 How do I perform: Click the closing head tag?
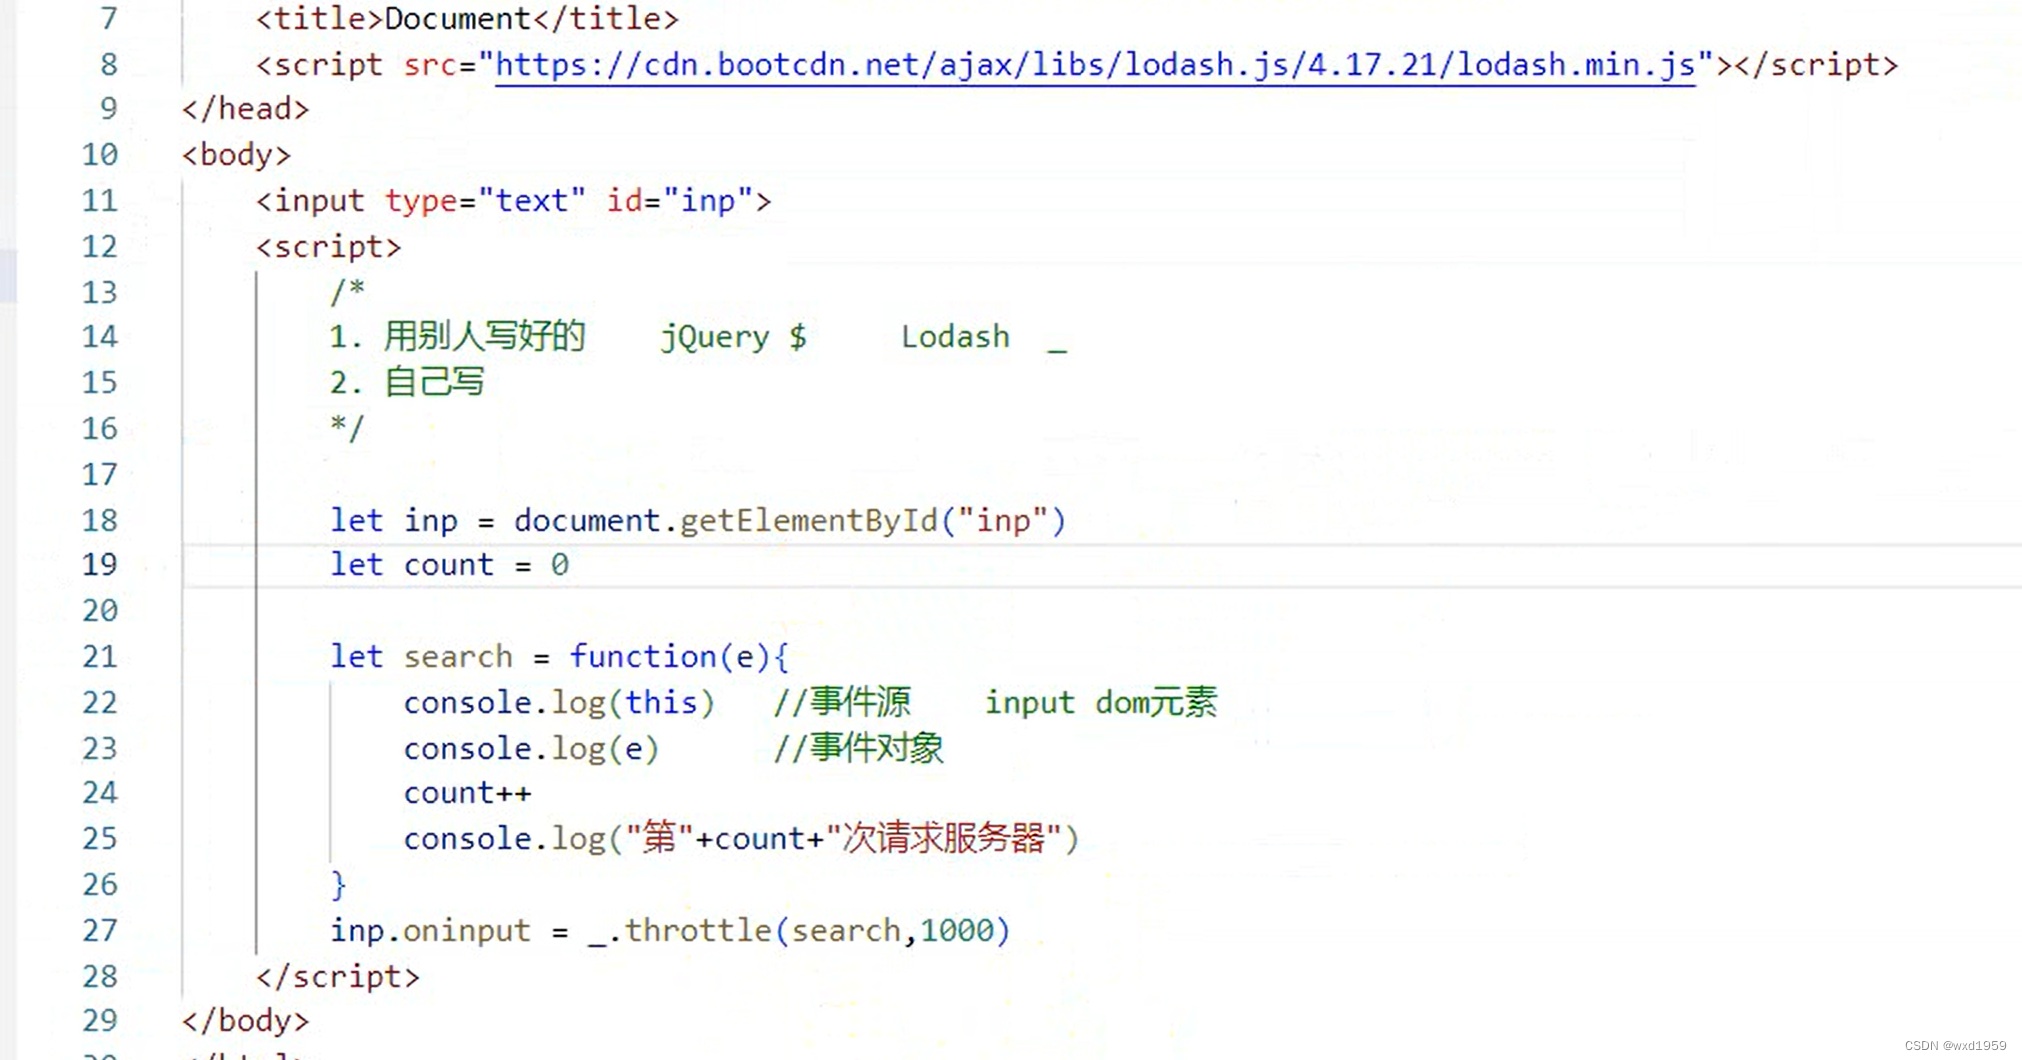click(x=246, y=109)
